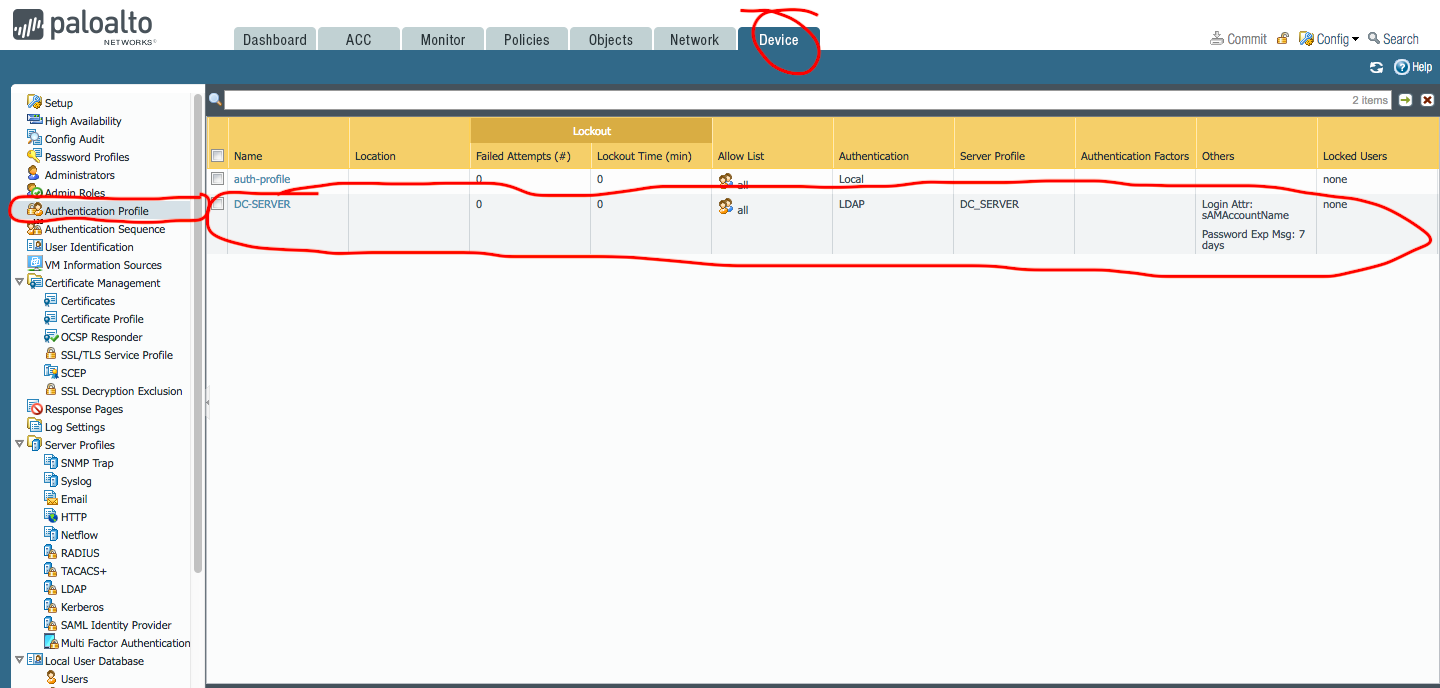Screen dimensions: 1440x688
Task: Check the auth-profile row checkbox
Action: click(217, 179)
